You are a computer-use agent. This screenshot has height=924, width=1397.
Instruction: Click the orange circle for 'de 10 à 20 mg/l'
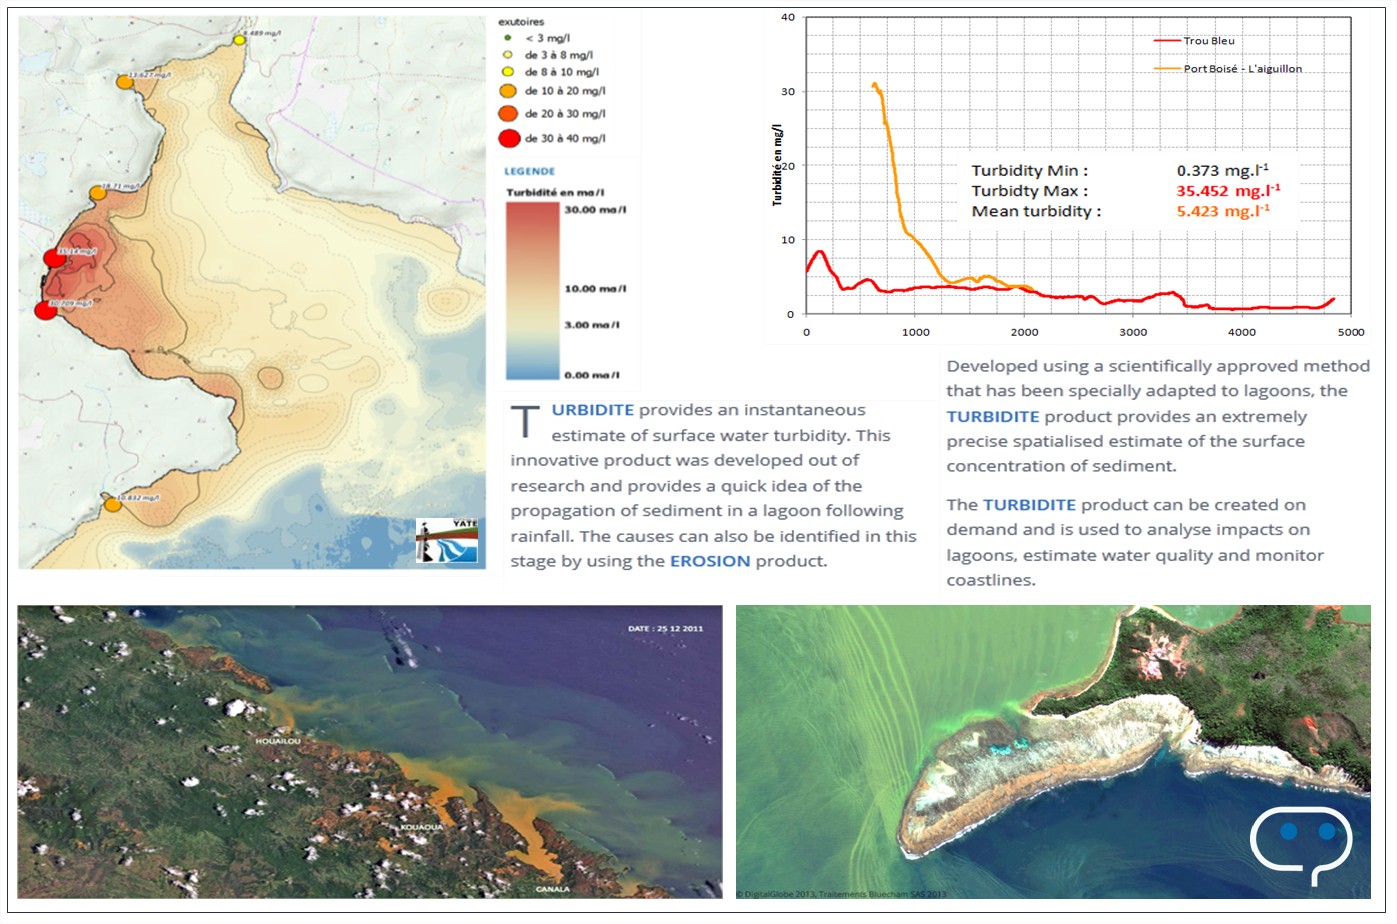(508, 91)
